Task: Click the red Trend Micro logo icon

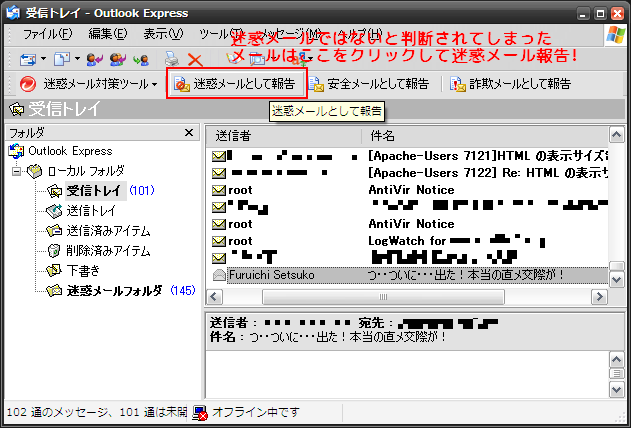Action: click(28, 84)
